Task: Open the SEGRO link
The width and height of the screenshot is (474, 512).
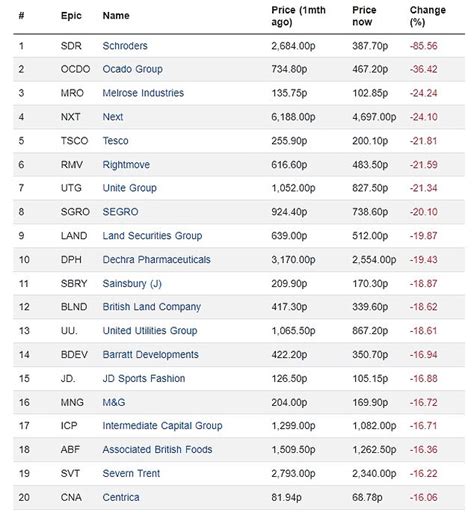Action: pos(120,212)
